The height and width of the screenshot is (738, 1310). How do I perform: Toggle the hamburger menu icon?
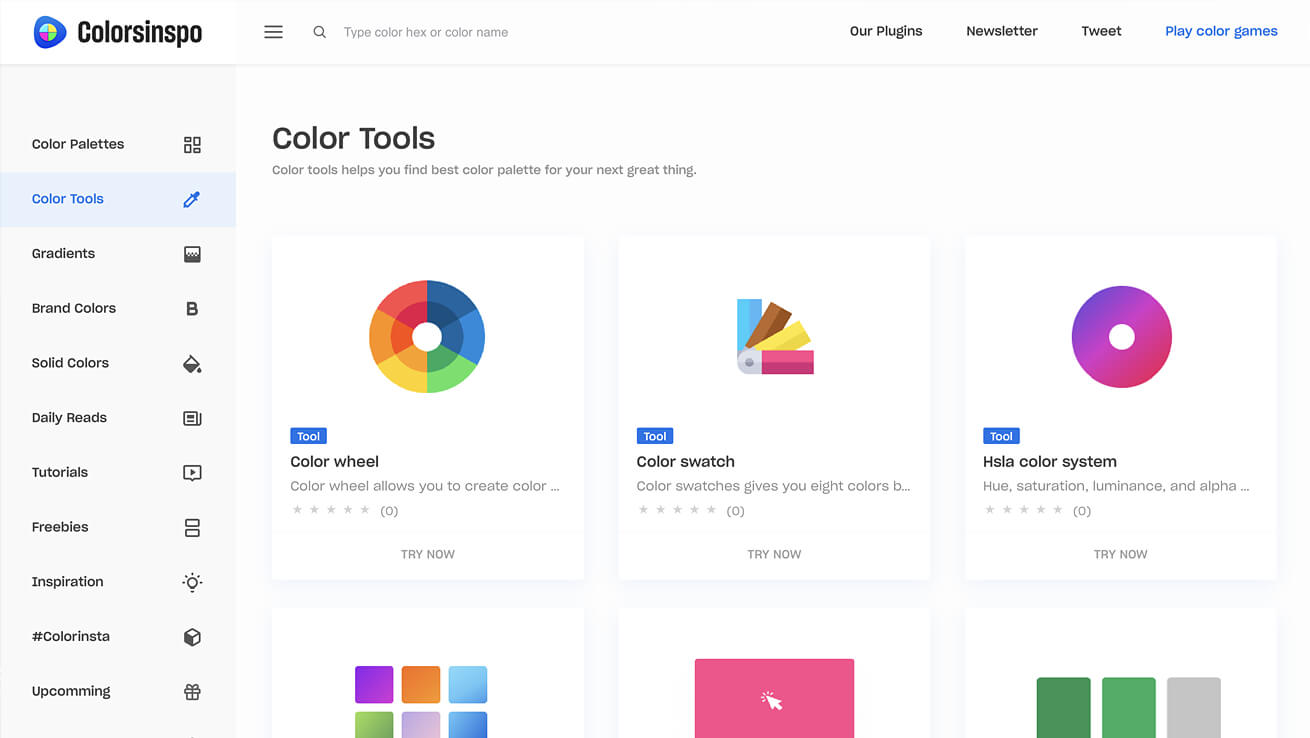[x=273, y=32]
